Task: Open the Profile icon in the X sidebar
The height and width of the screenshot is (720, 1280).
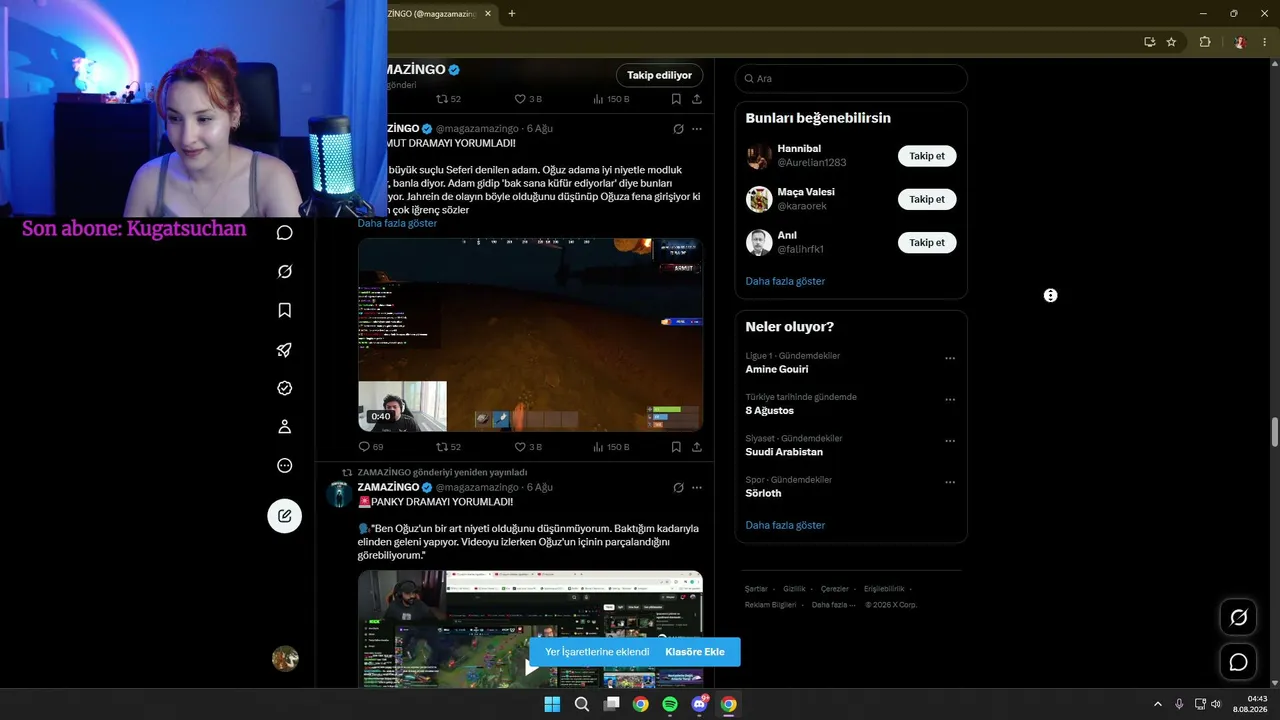Action: click(285, 427)
